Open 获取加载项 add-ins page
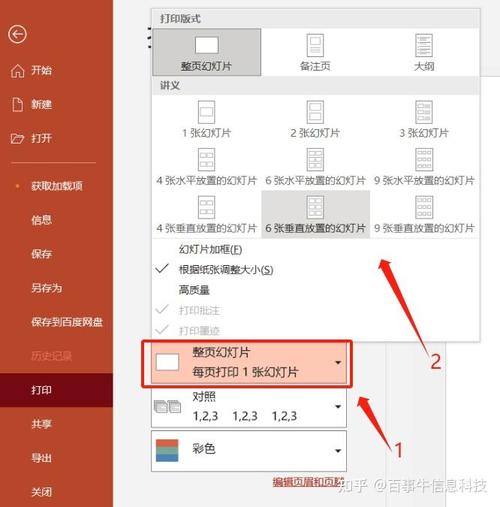 57,186
